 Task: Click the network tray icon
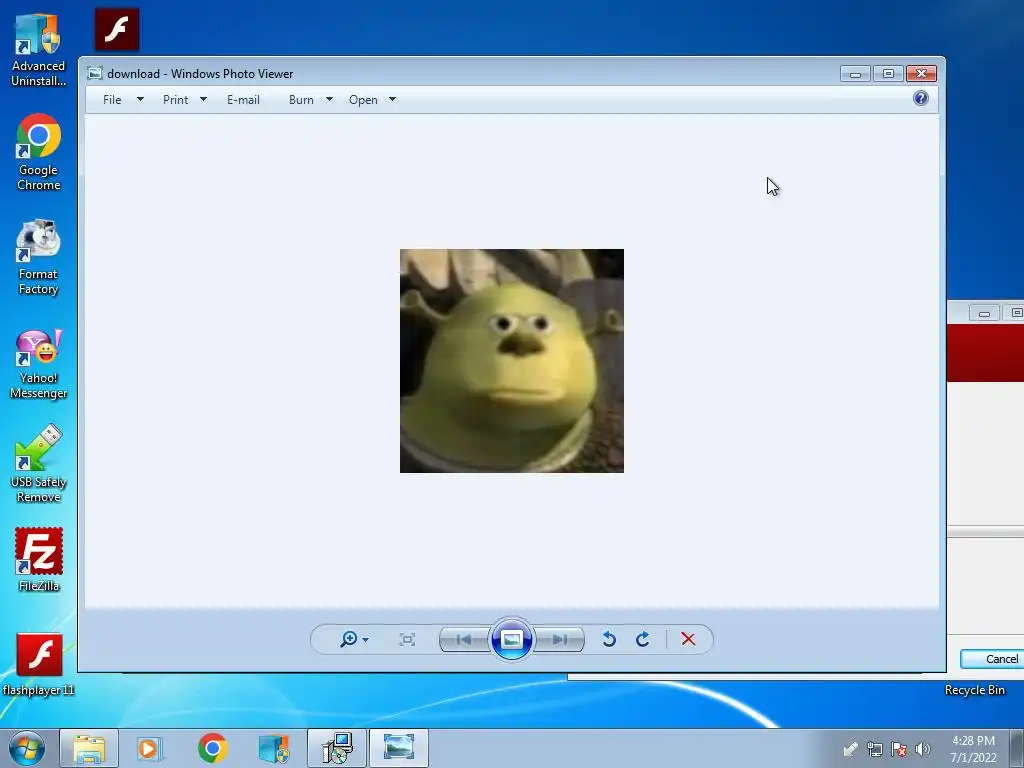pos(875,748)
